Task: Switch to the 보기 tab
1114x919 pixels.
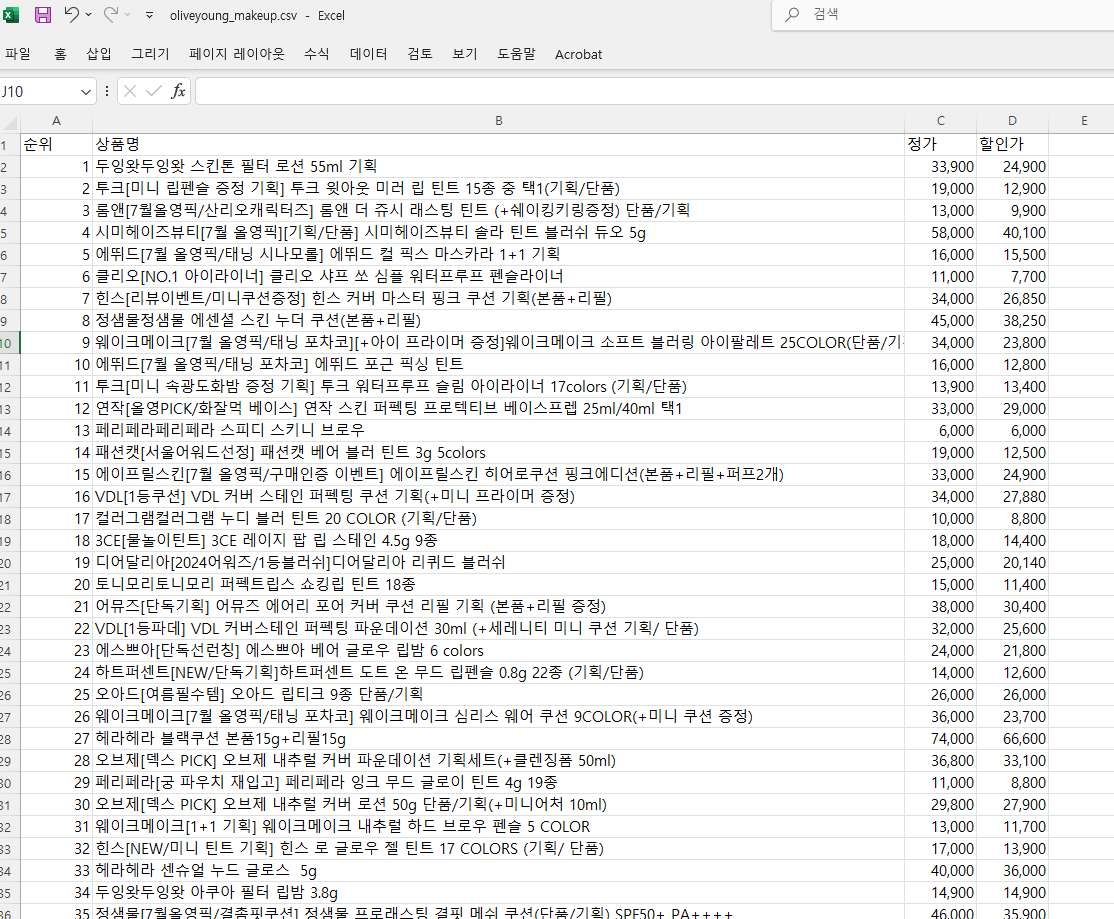Action: (465, 54)
